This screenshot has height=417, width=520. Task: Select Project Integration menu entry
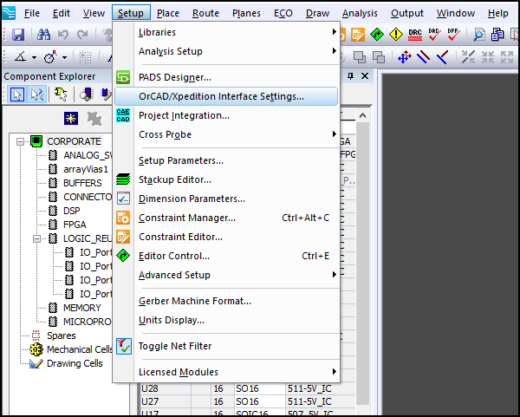click(x=226, y=115)
